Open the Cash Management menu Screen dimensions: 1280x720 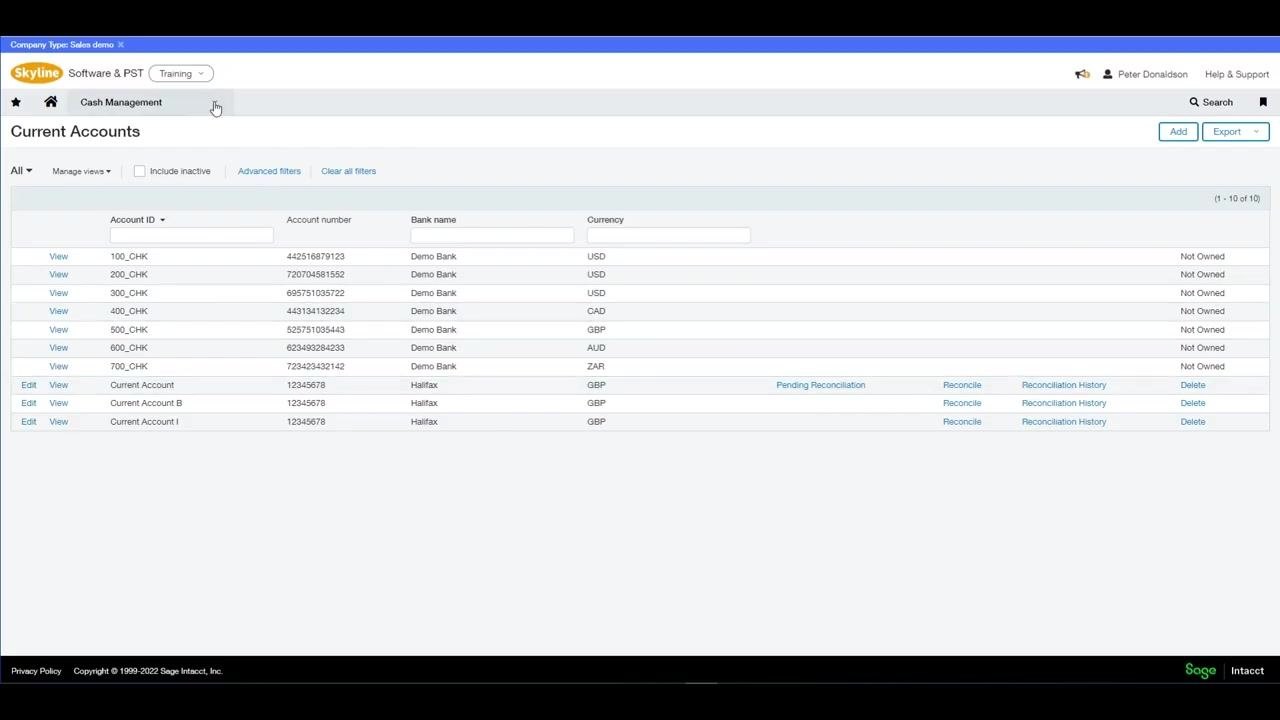coord(150,102)
